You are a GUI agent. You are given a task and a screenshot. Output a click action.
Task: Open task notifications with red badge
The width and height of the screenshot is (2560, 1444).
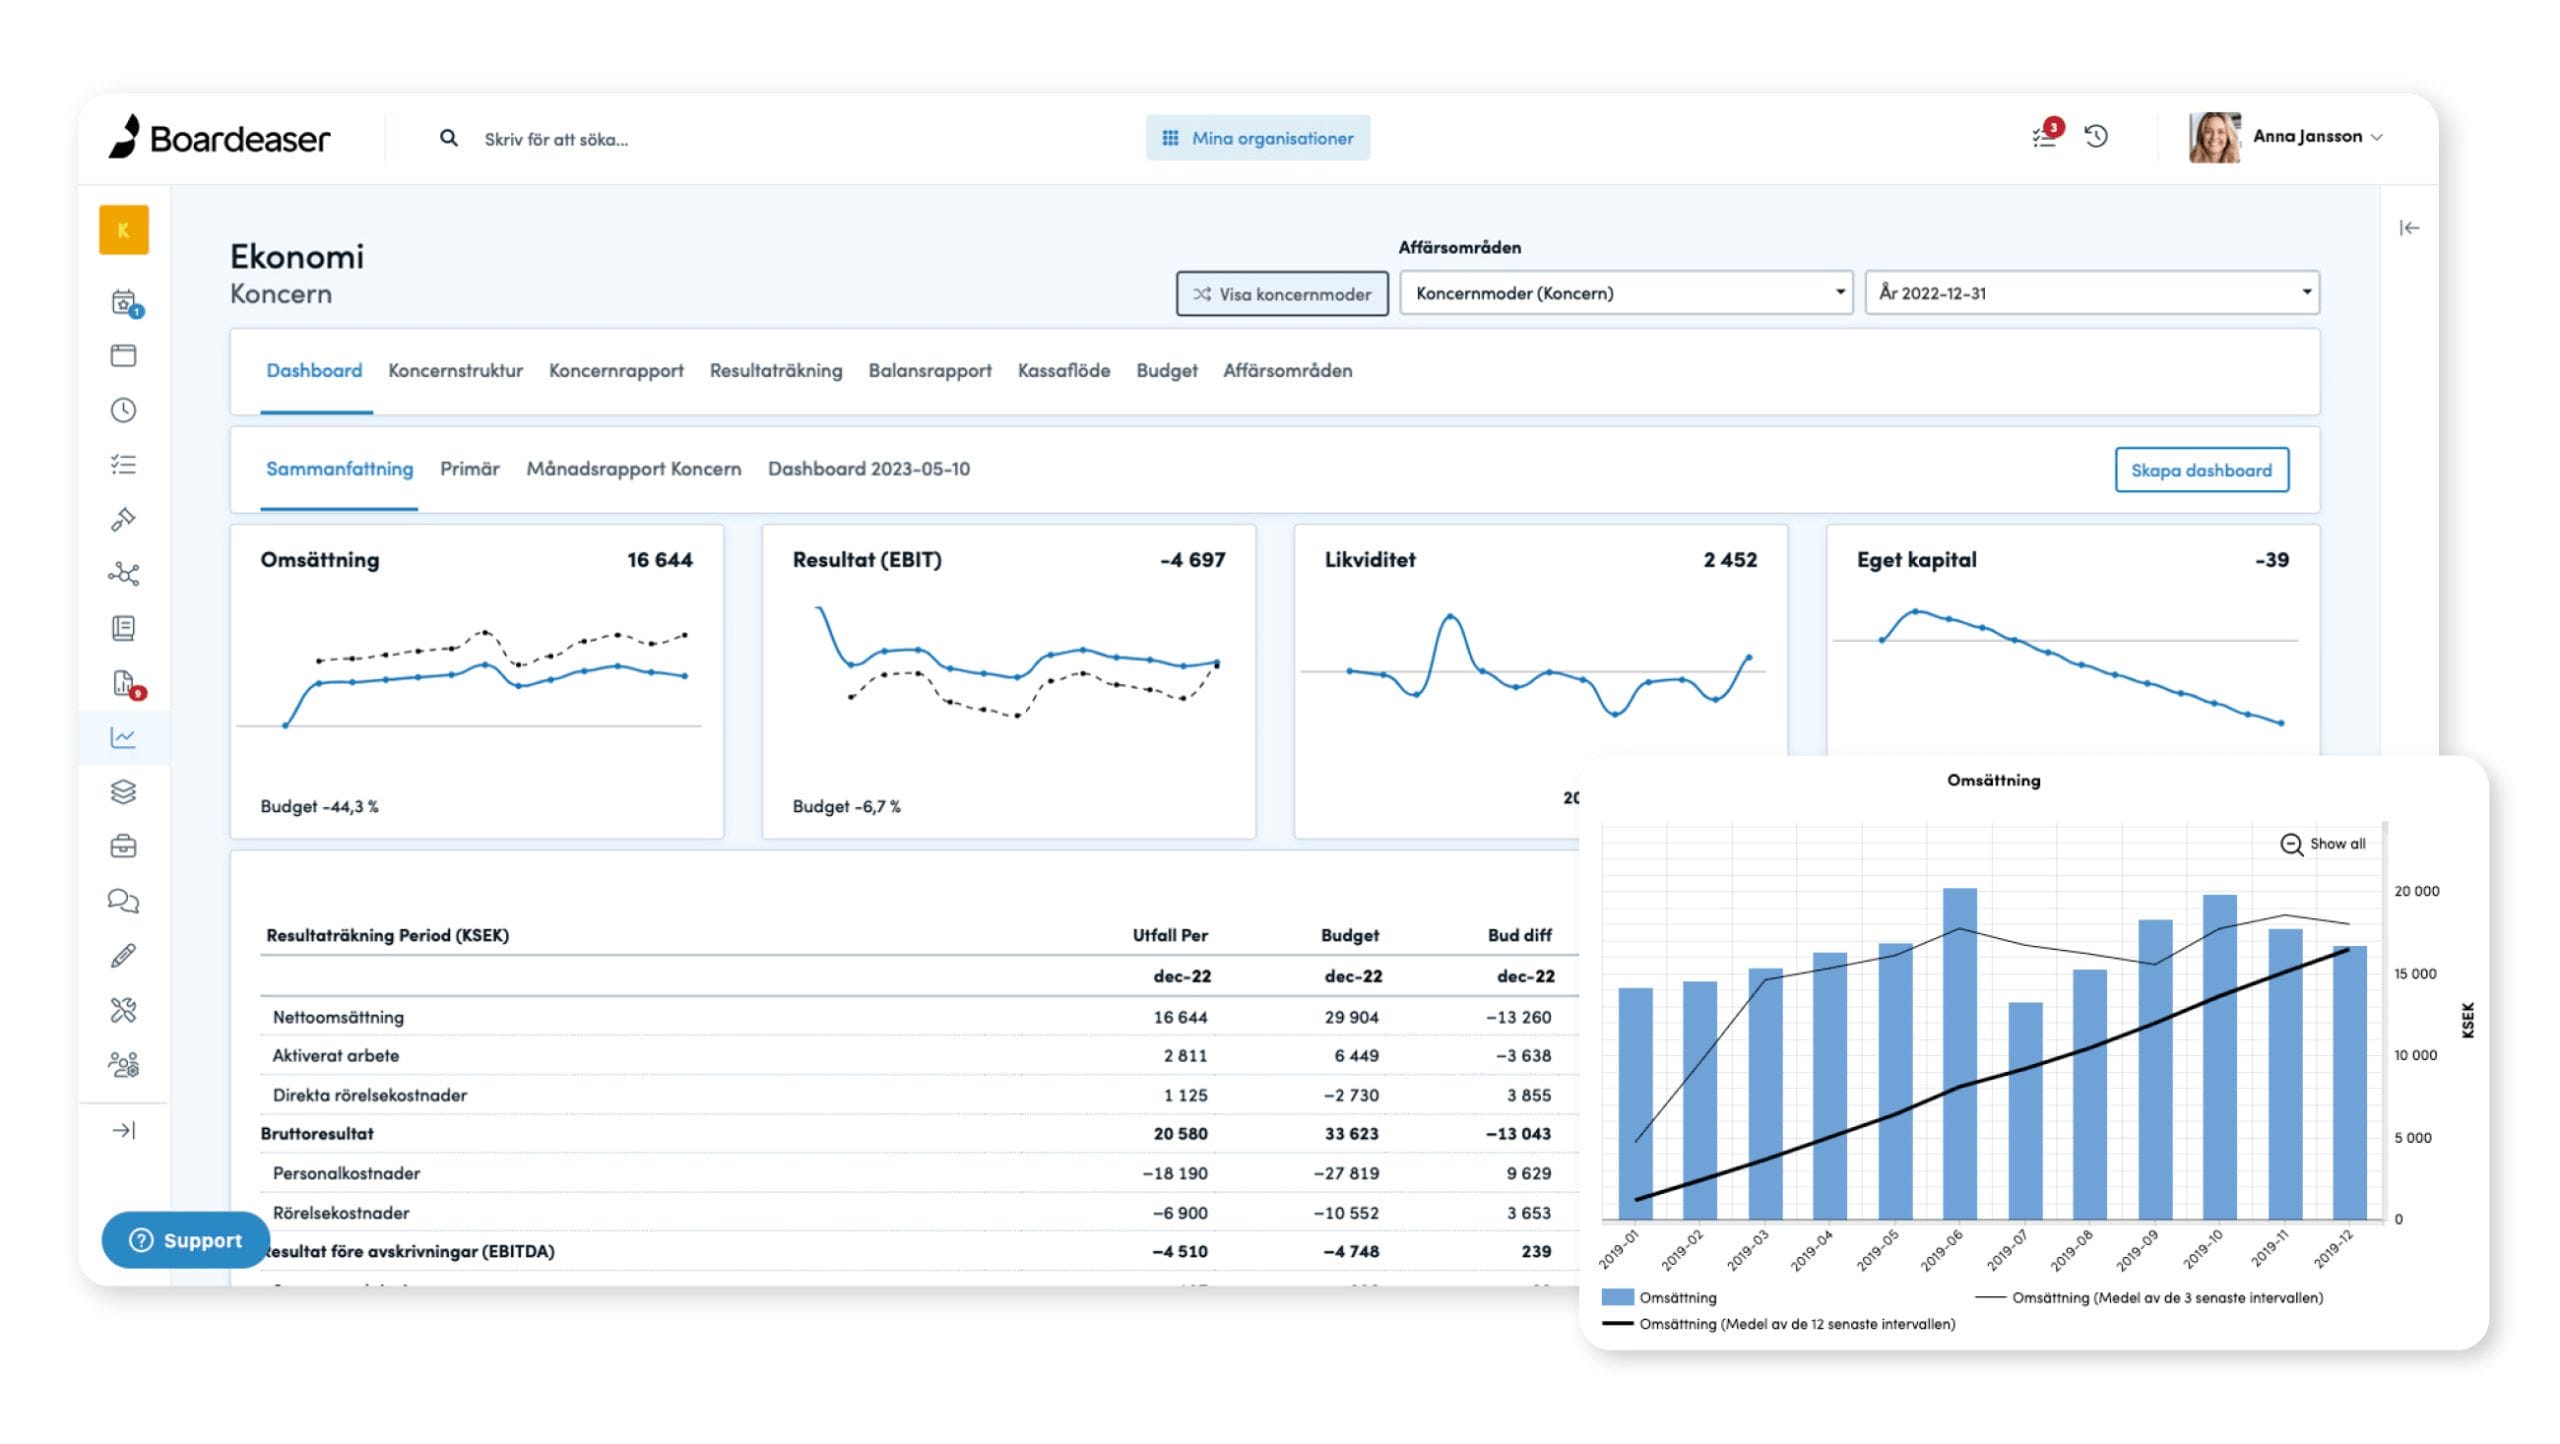coord(2045,137)
